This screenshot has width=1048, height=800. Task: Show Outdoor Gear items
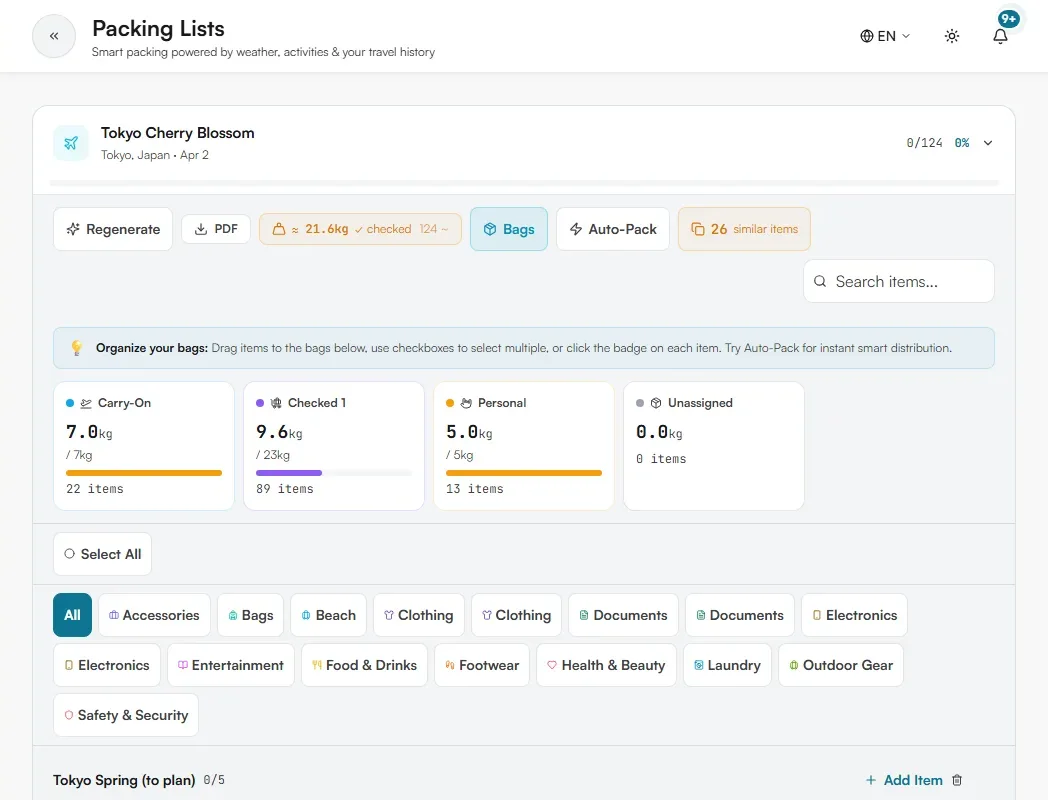(841, 665)
